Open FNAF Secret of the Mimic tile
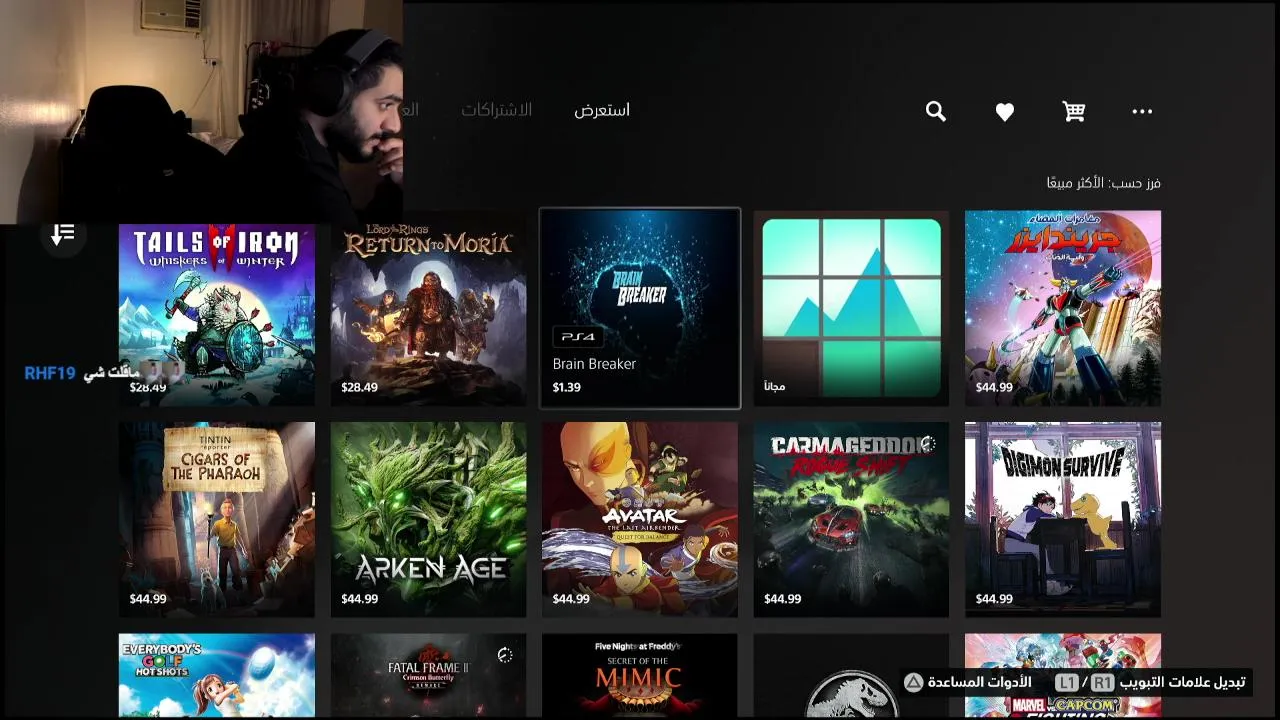 640,676
